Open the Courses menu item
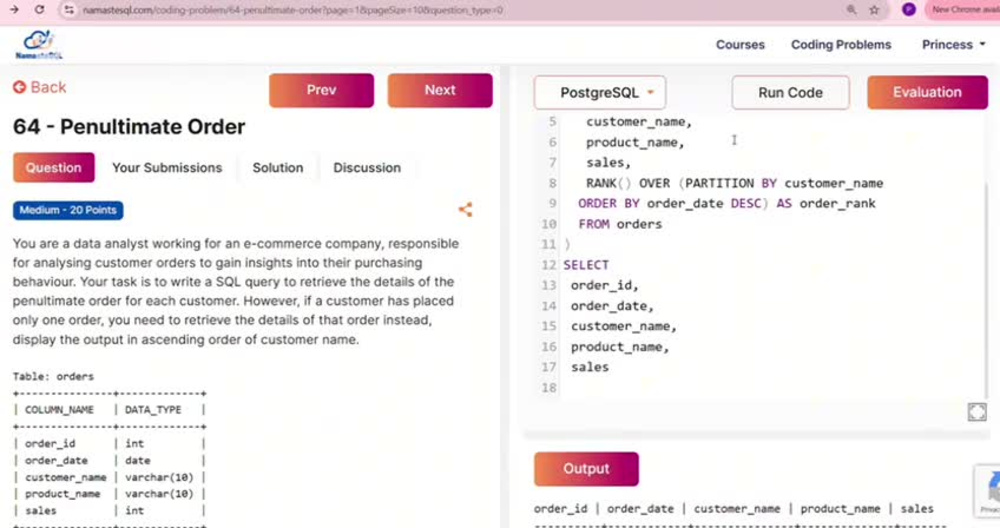The width and height of the screenshot is (1000, 528). point(740,45)
